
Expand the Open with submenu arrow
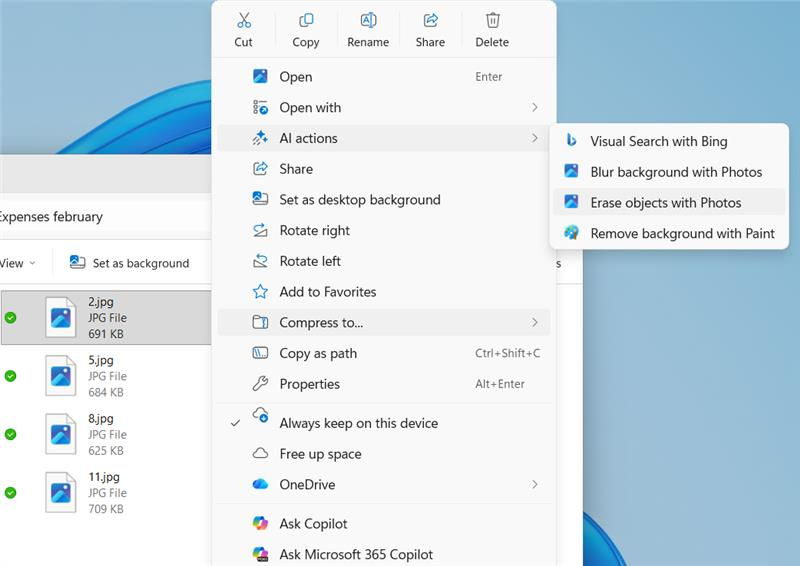[535, 107]
